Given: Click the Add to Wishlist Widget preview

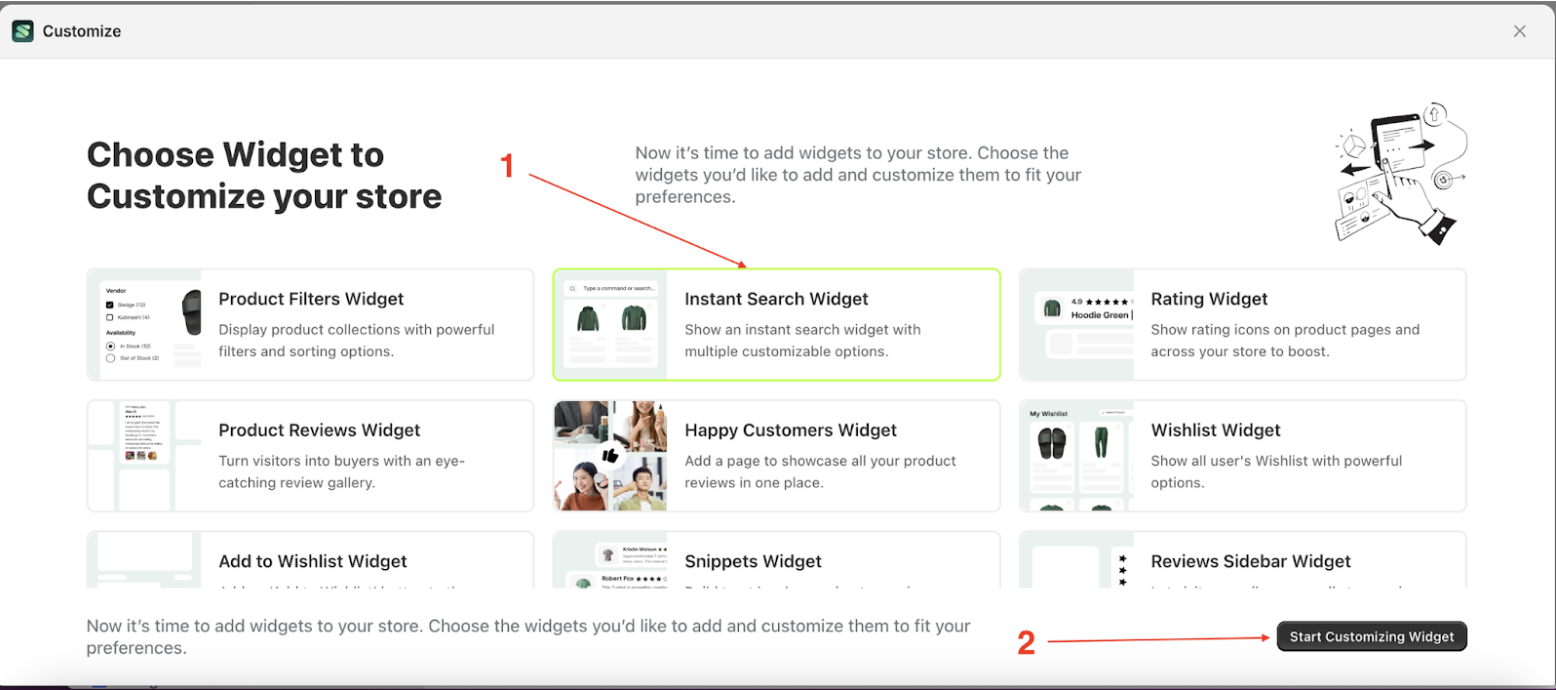Looking at the screenshot, I should (145, 562).
